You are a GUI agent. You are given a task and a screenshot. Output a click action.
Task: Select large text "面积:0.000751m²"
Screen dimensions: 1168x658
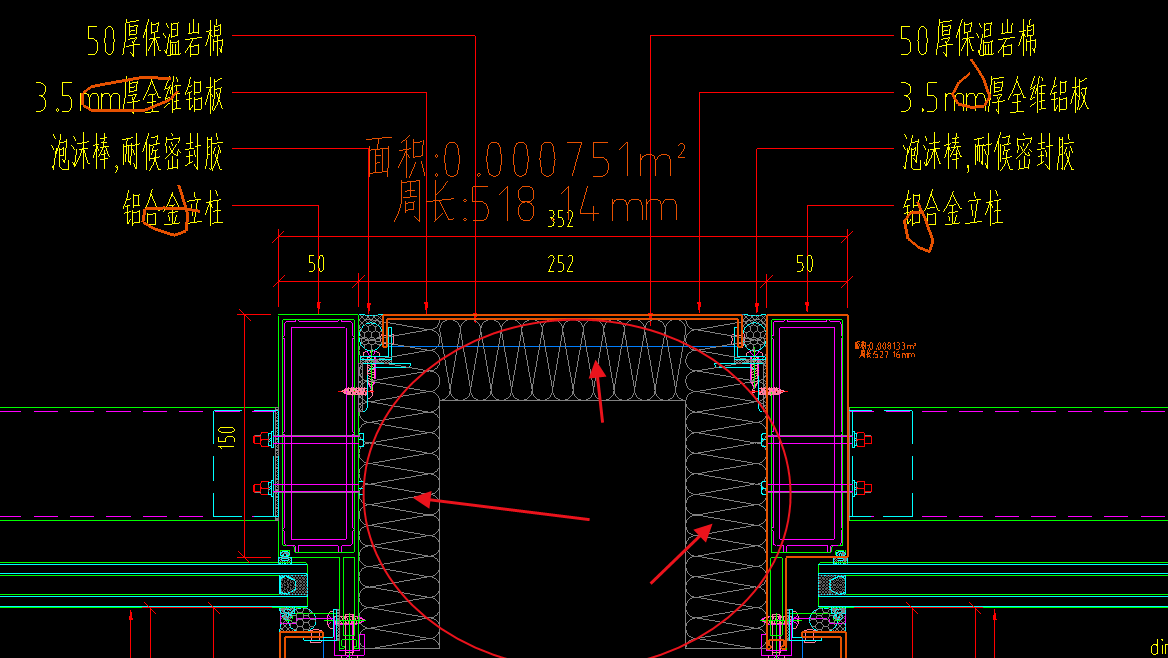click(526, 158)
